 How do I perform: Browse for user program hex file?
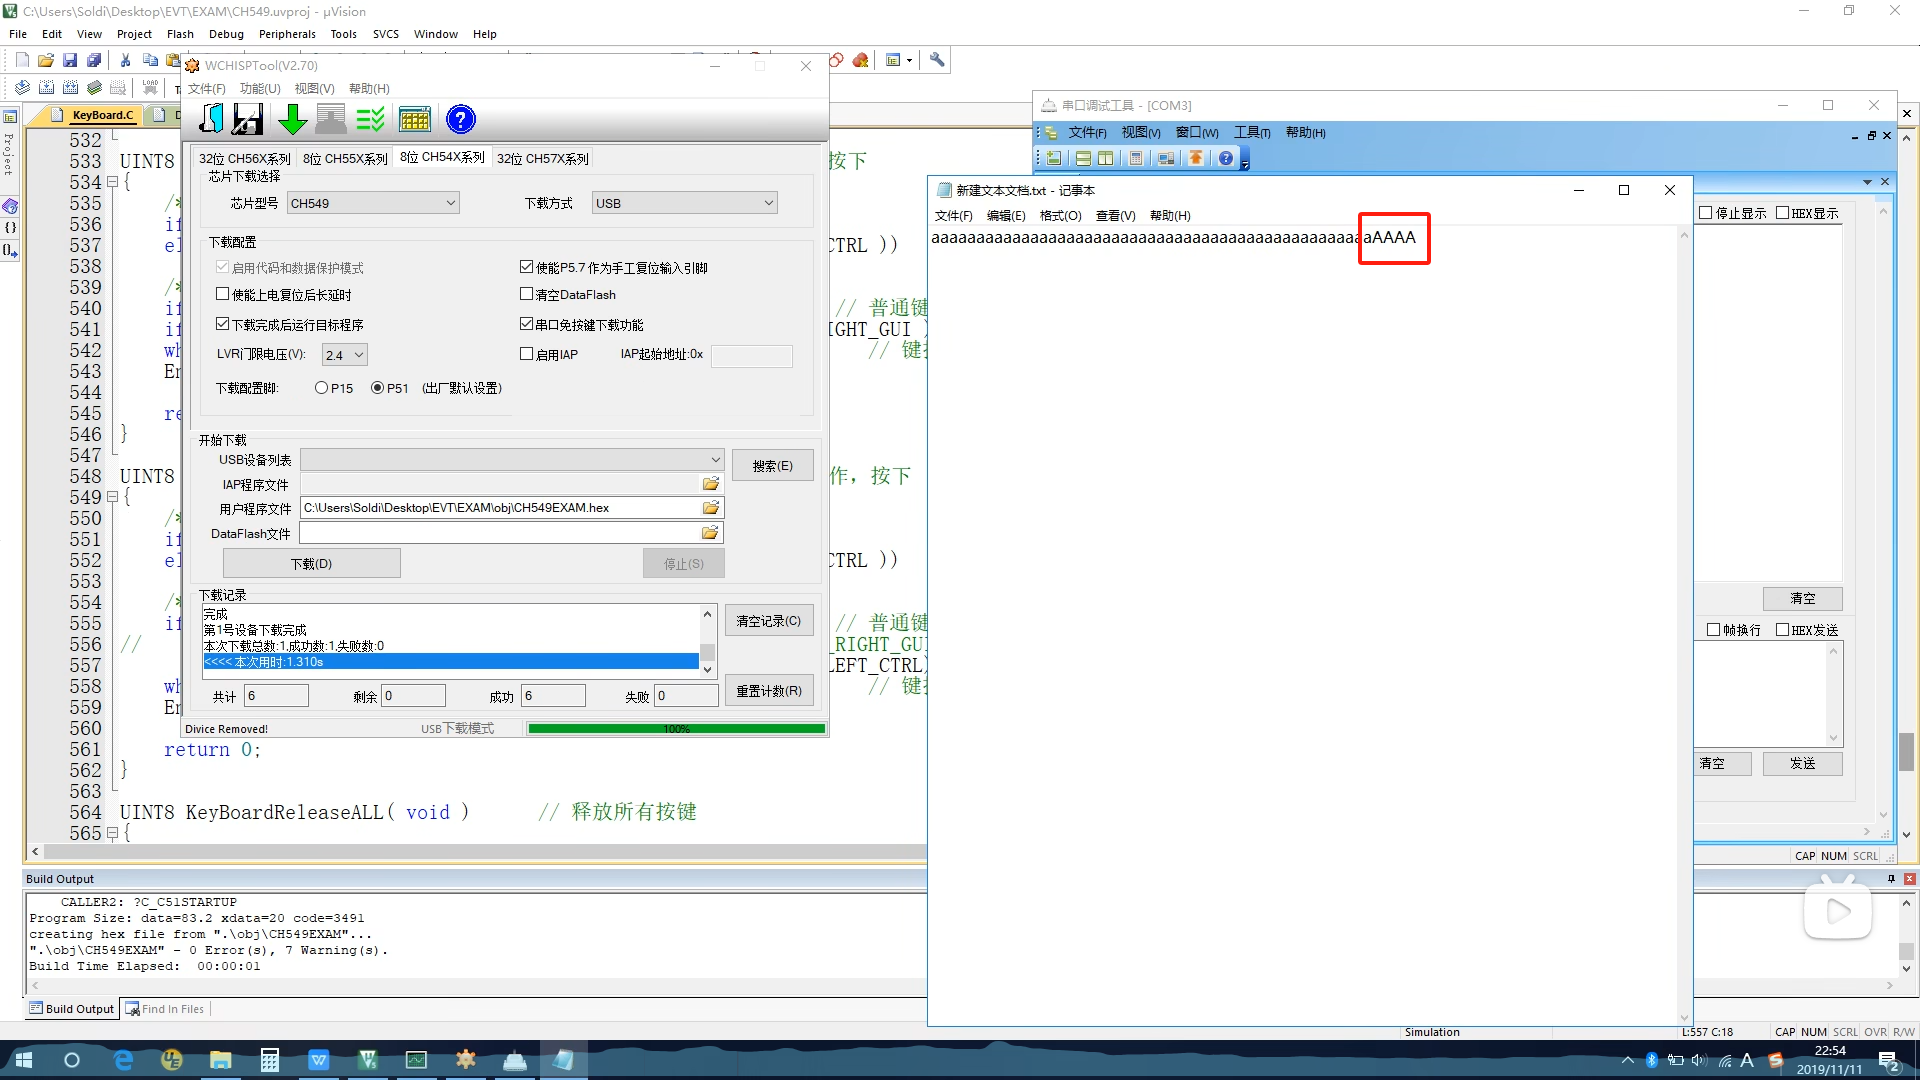coord(711,508)
